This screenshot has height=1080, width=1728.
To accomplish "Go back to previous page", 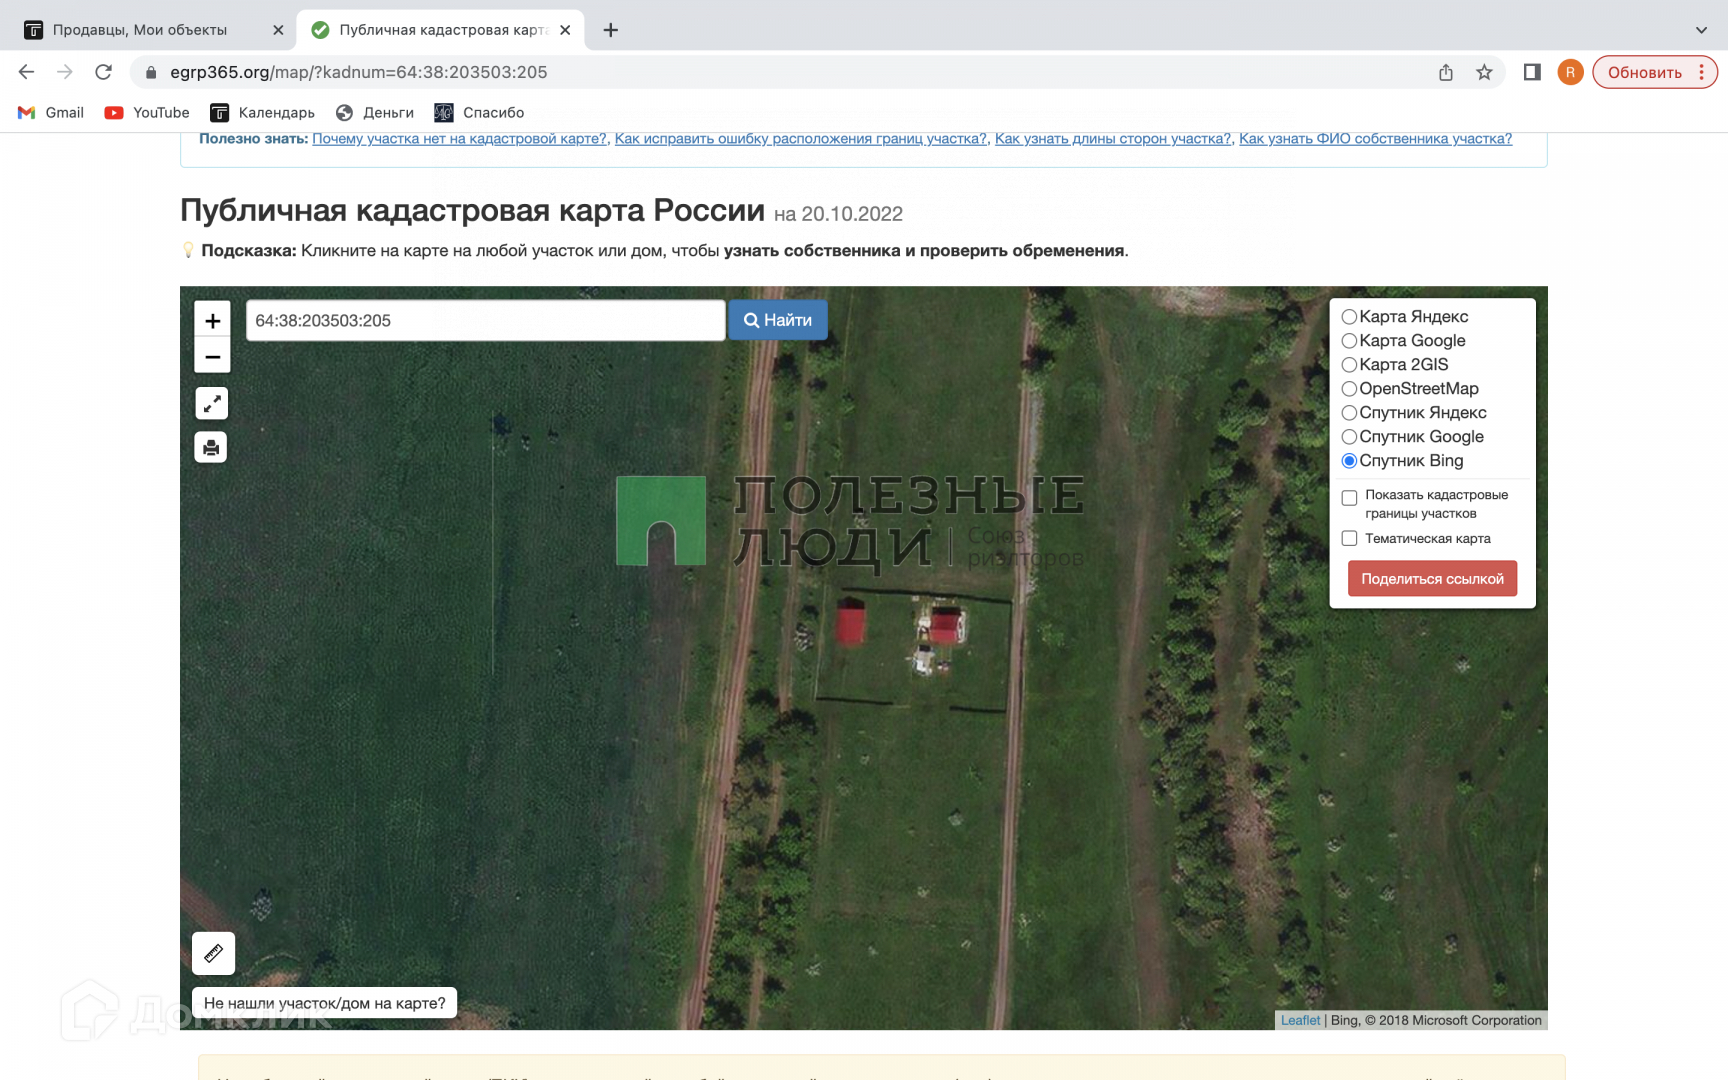I will (x=27, y=72).
